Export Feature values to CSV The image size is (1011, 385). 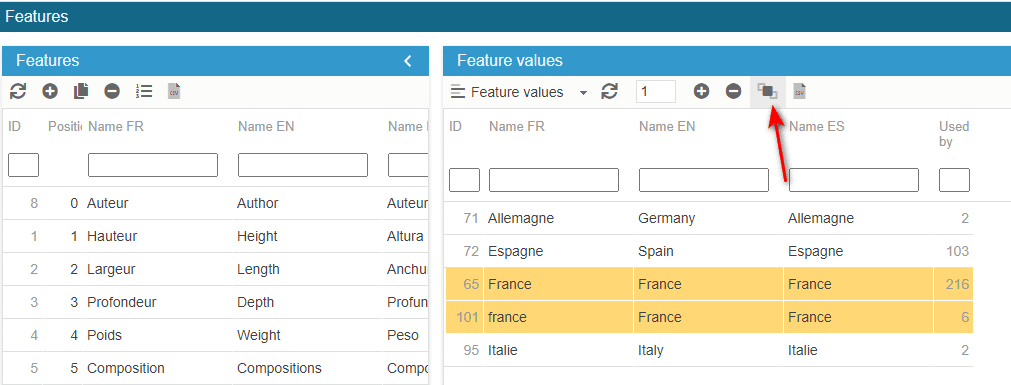(x=800, y=92)
